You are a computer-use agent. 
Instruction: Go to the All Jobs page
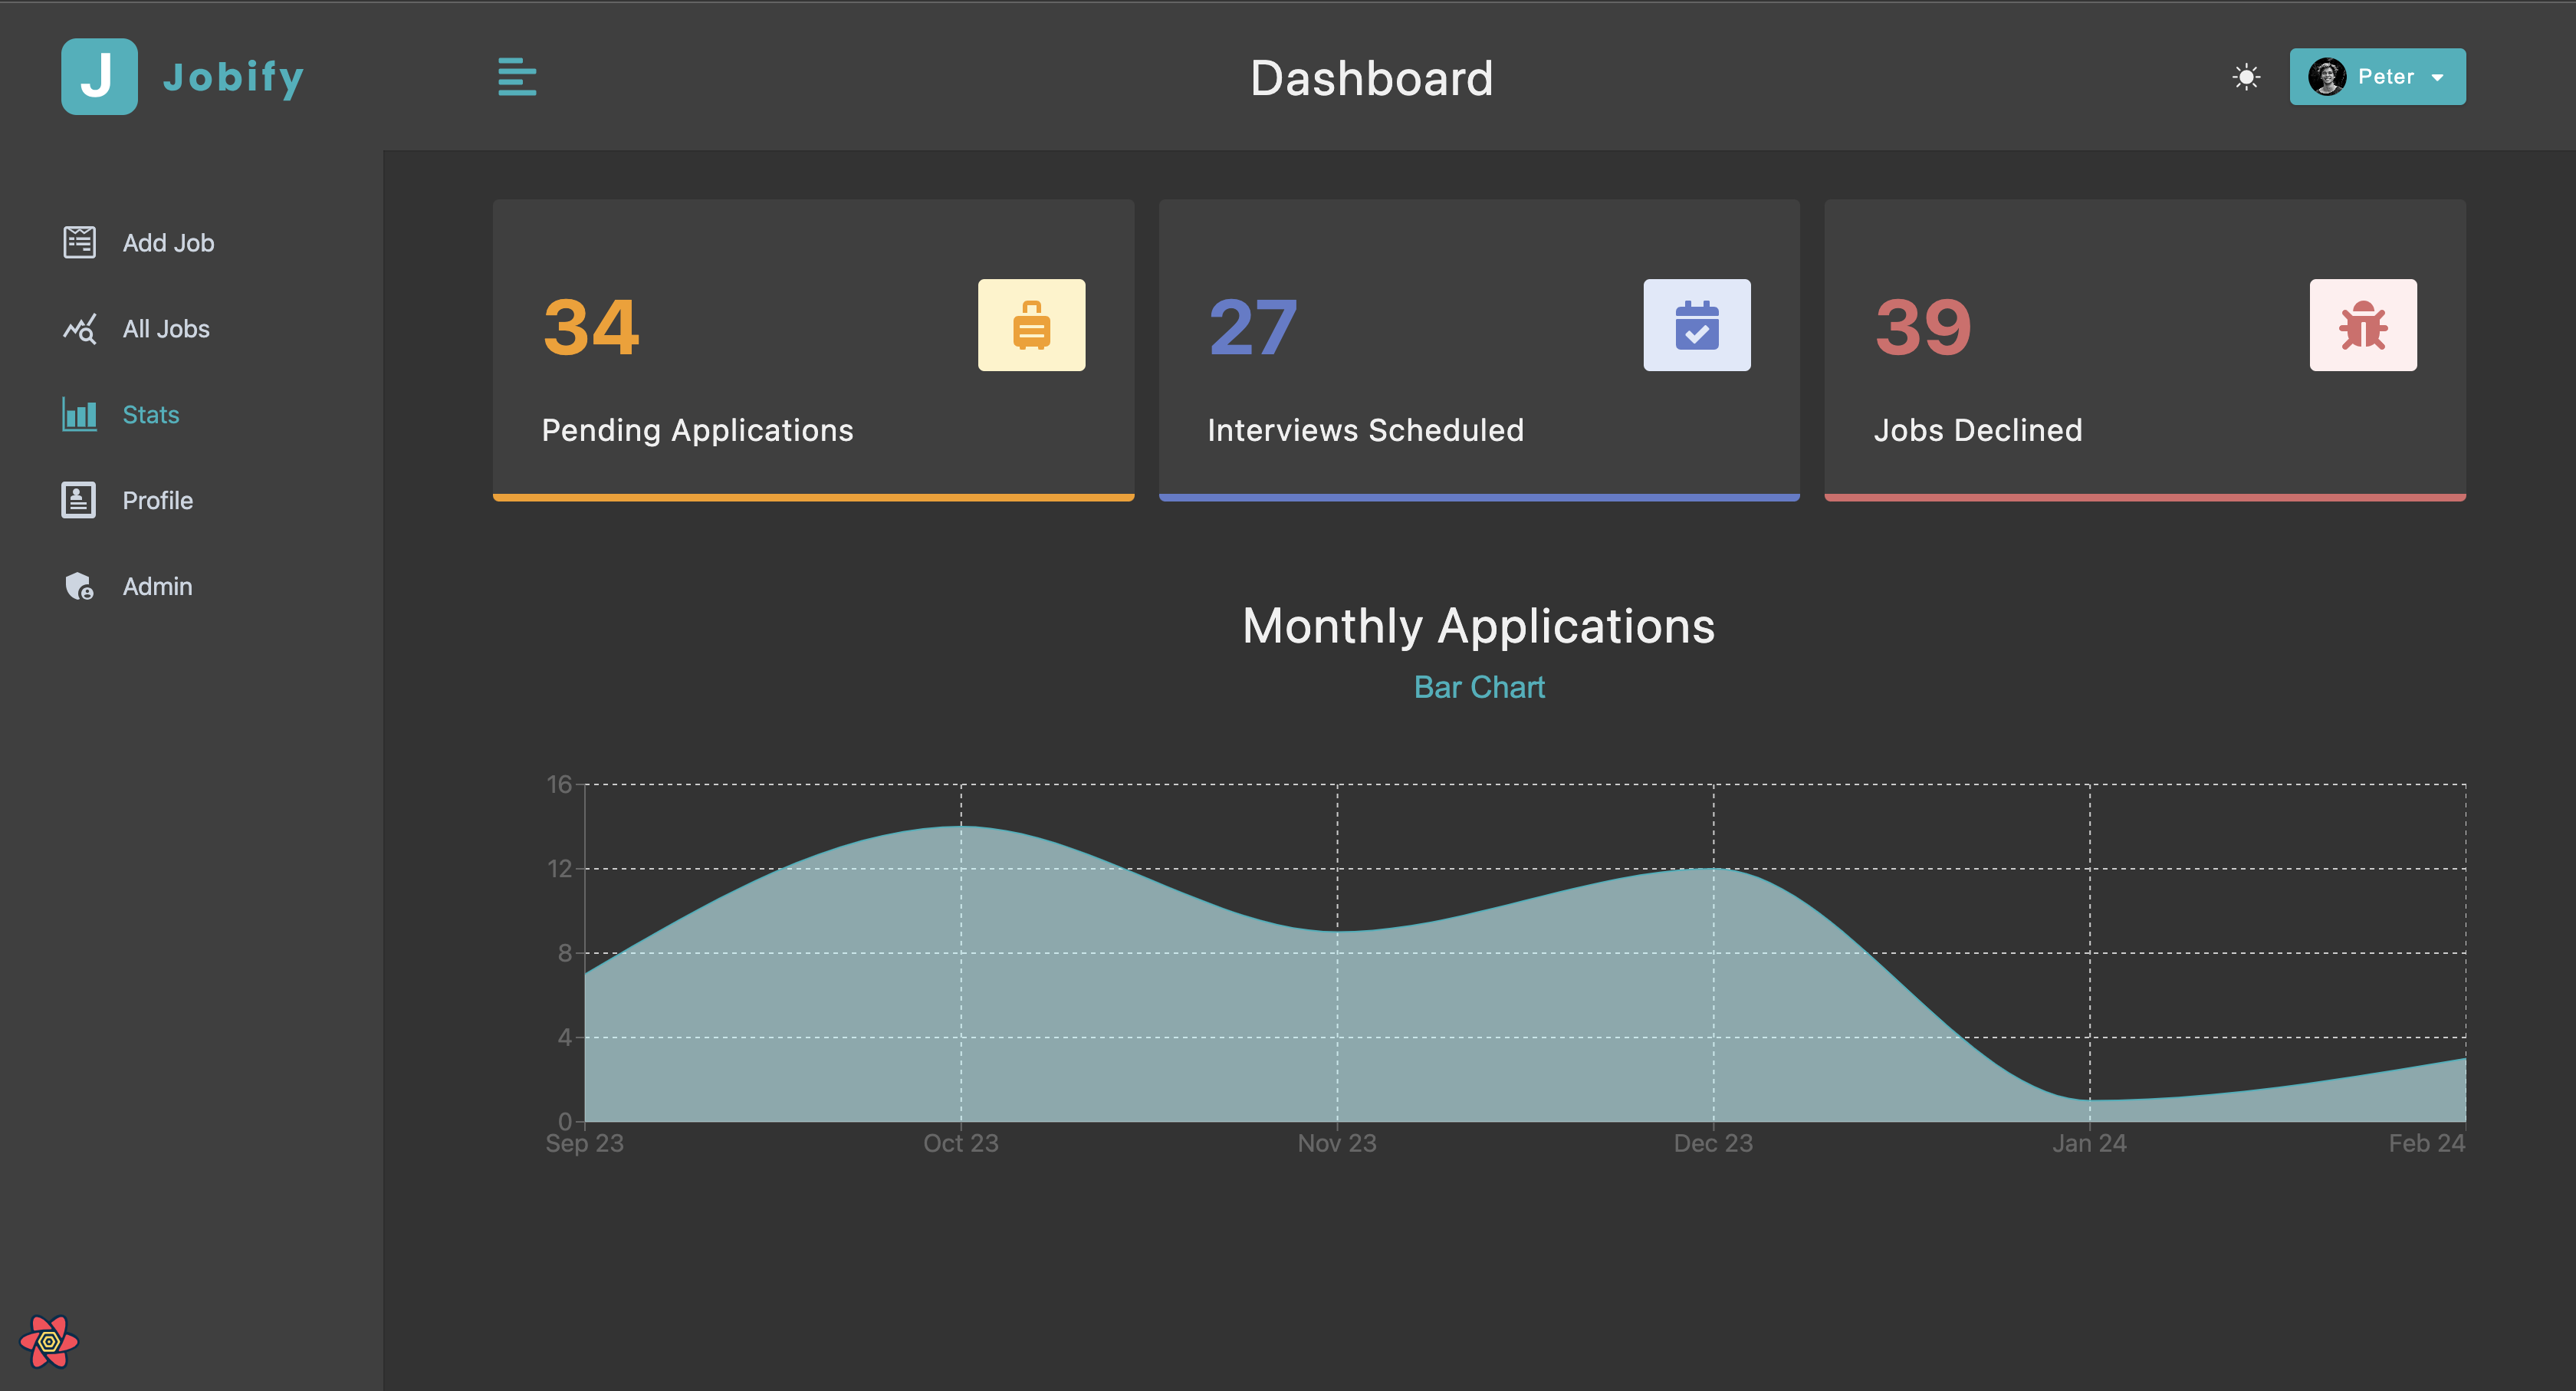click(166, 329)
